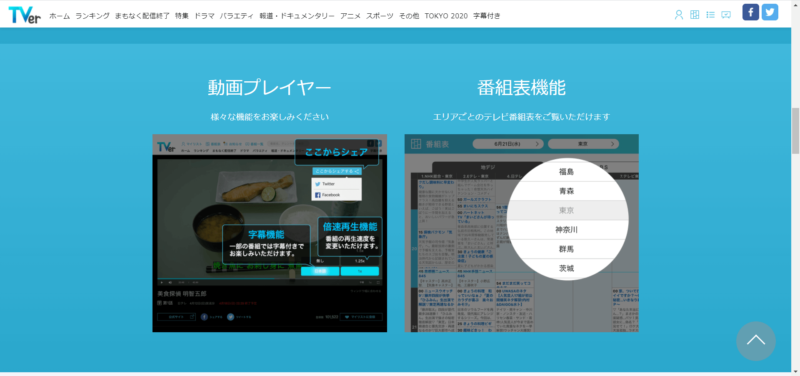
Task: Click the back-to-top arrow button
Action: [756, 341]
